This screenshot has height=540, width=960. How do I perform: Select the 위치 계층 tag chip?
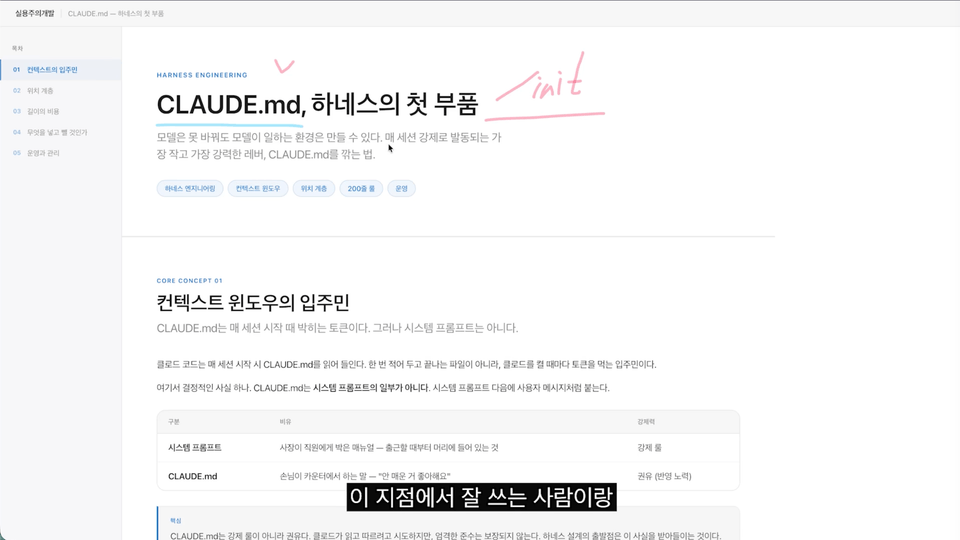(313, 189)
